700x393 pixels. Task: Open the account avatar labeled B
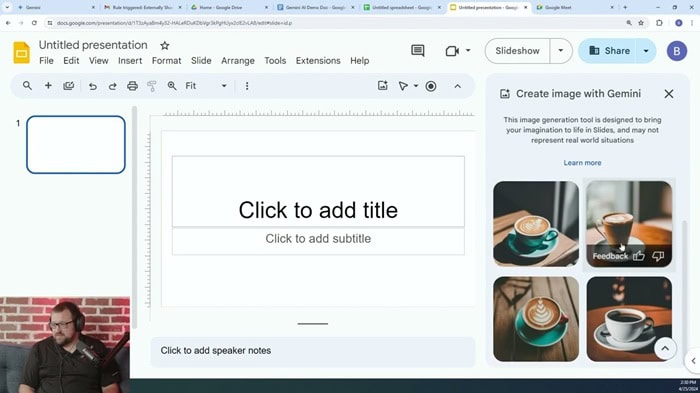pos(677,51)
